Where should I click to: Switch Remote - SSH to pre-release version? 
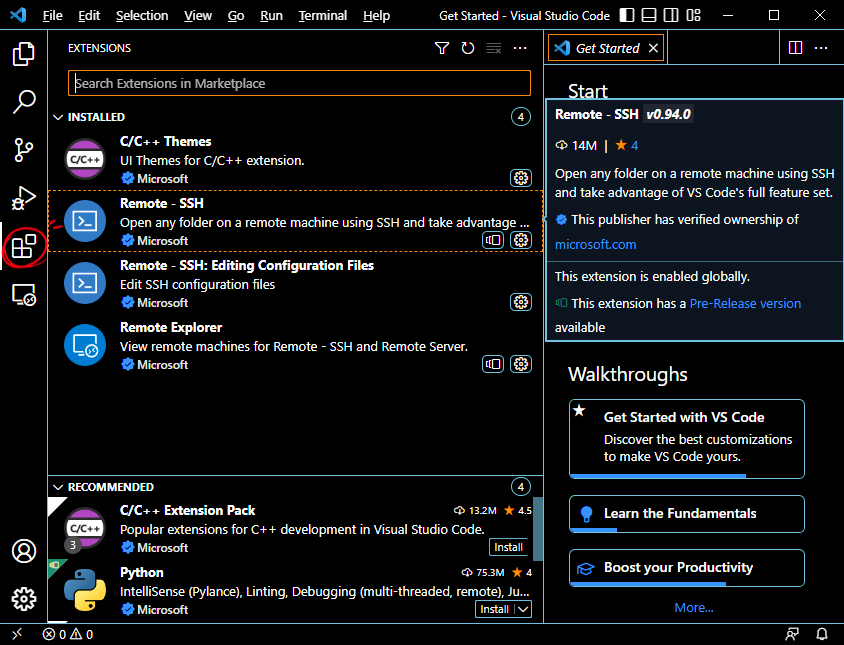[x=493, y=240]
